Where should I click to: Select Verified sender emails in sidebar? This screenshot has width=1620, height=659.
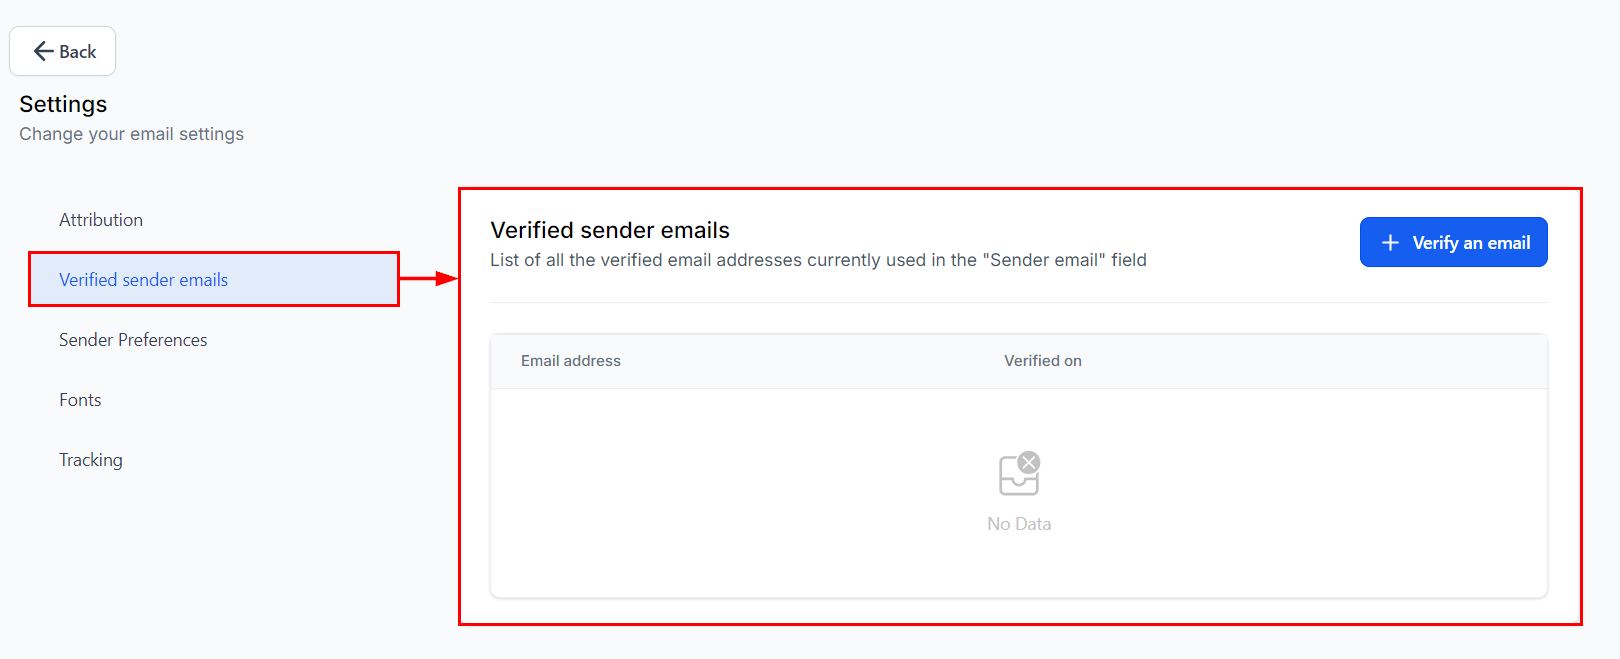click(x=144, y=280)
